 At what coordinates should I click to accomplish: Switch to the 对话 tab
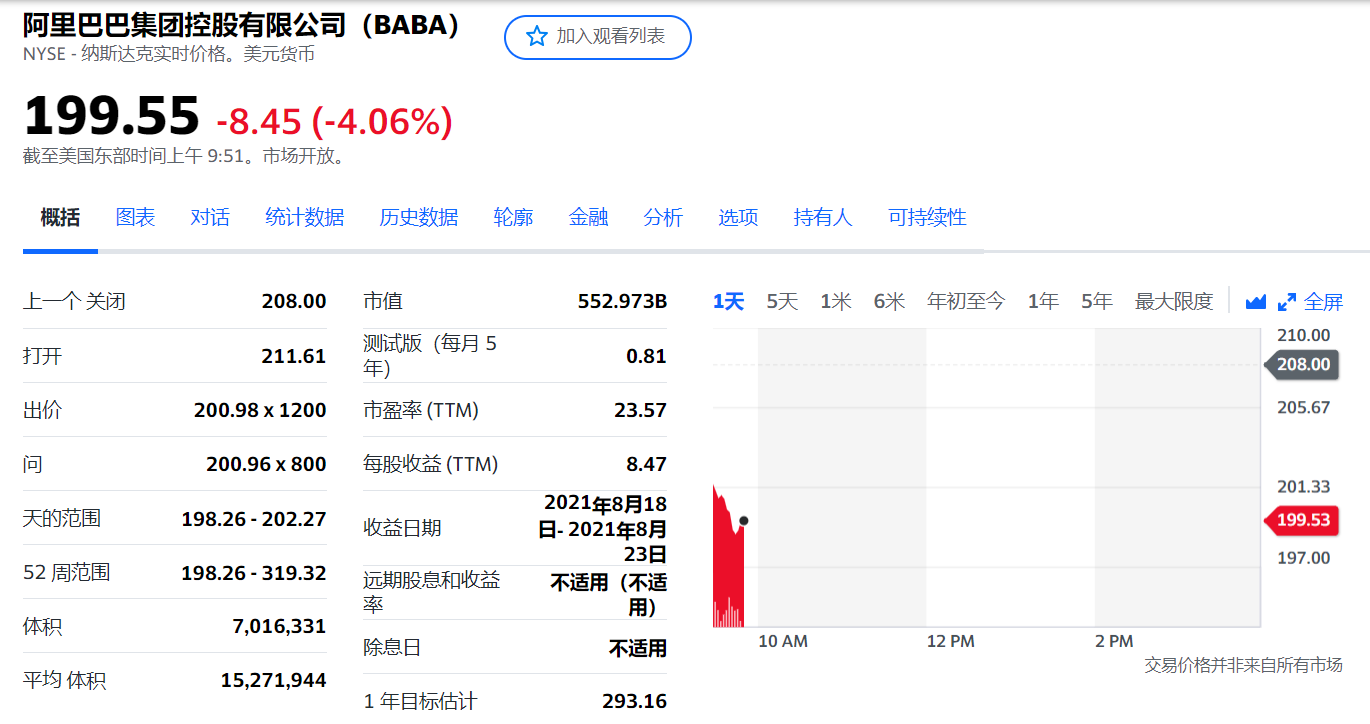(x=210, y=217)
